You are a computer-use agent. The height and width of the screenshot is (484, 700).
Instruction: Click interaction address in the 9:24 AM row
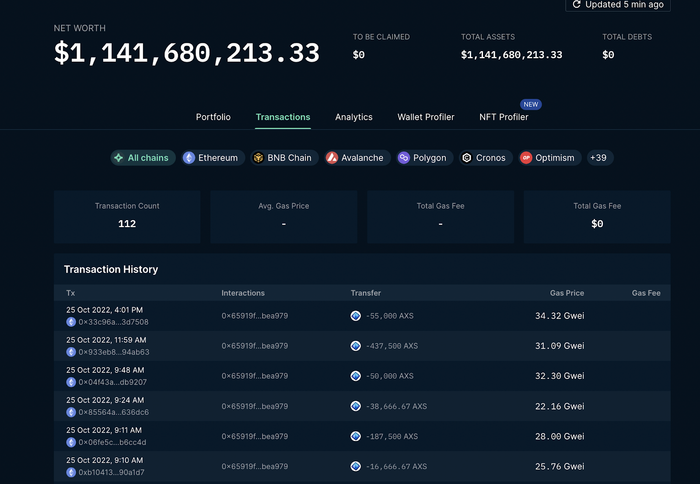(x=254, y=406)
